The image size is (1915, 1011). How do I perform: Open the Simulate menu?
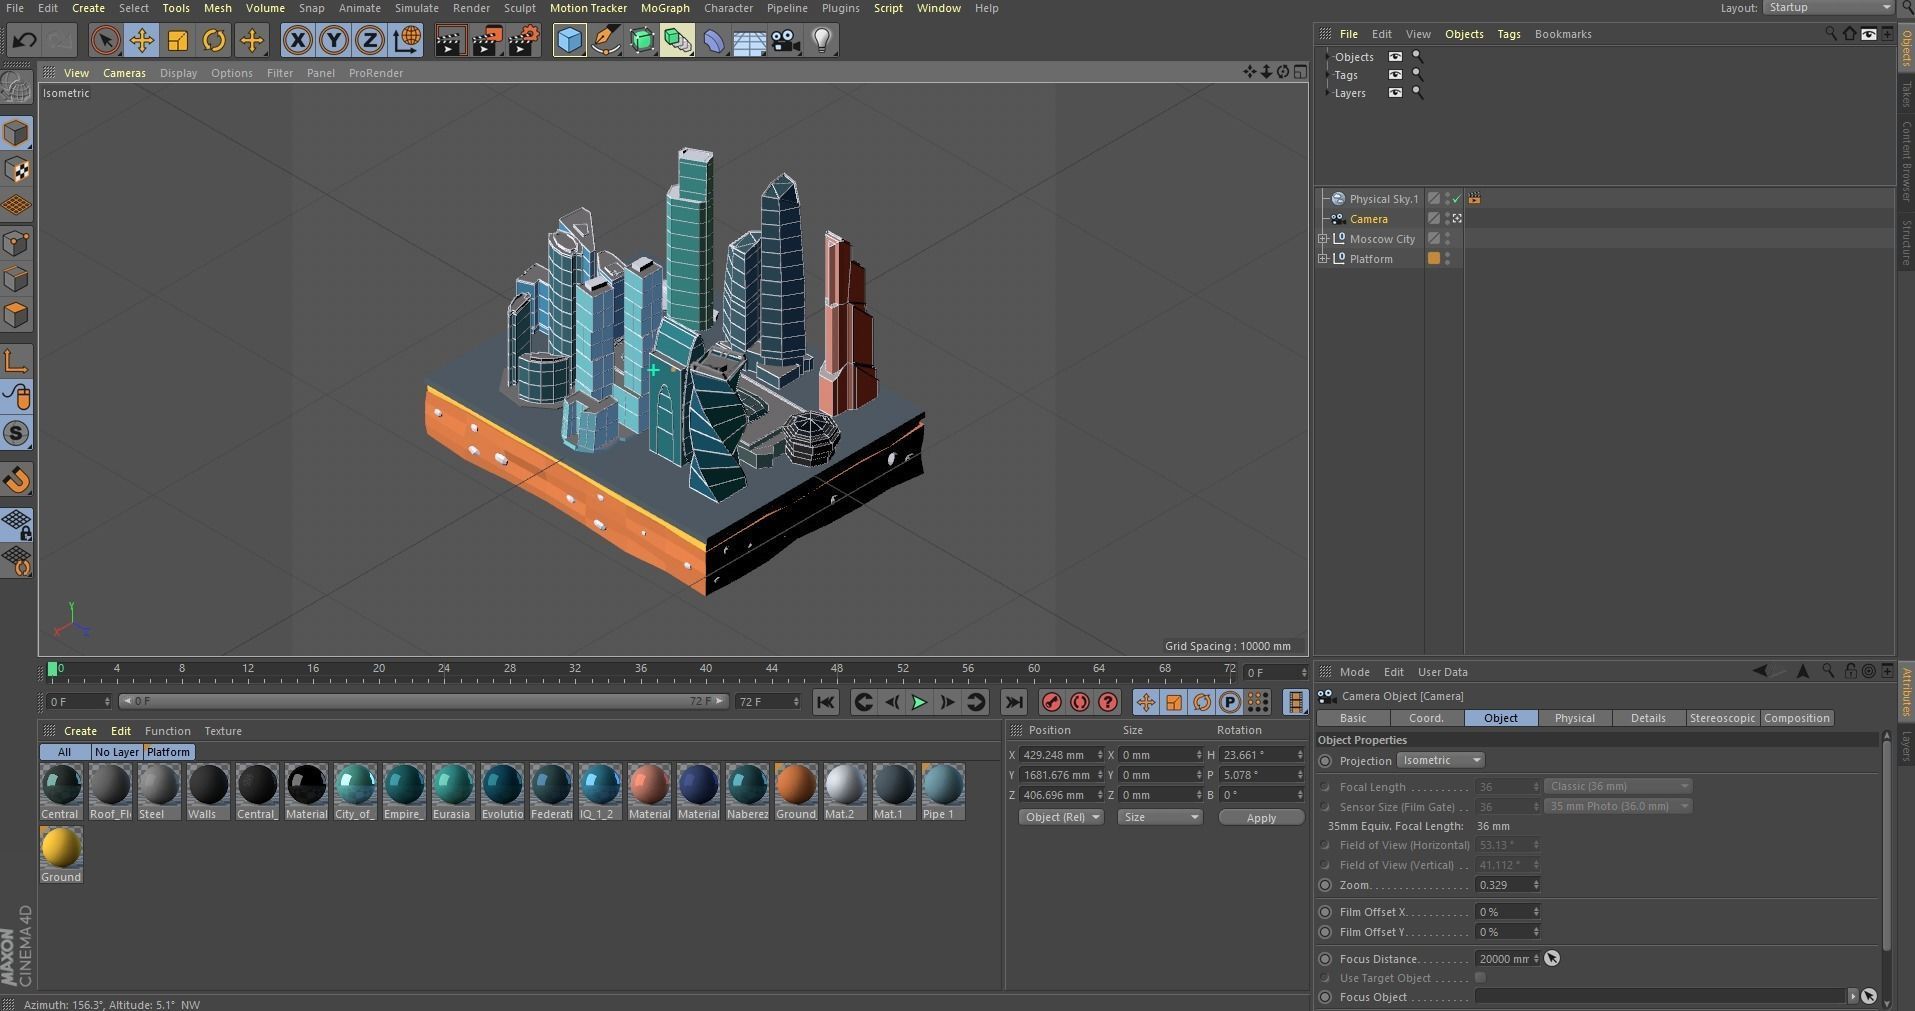point(416,8)
